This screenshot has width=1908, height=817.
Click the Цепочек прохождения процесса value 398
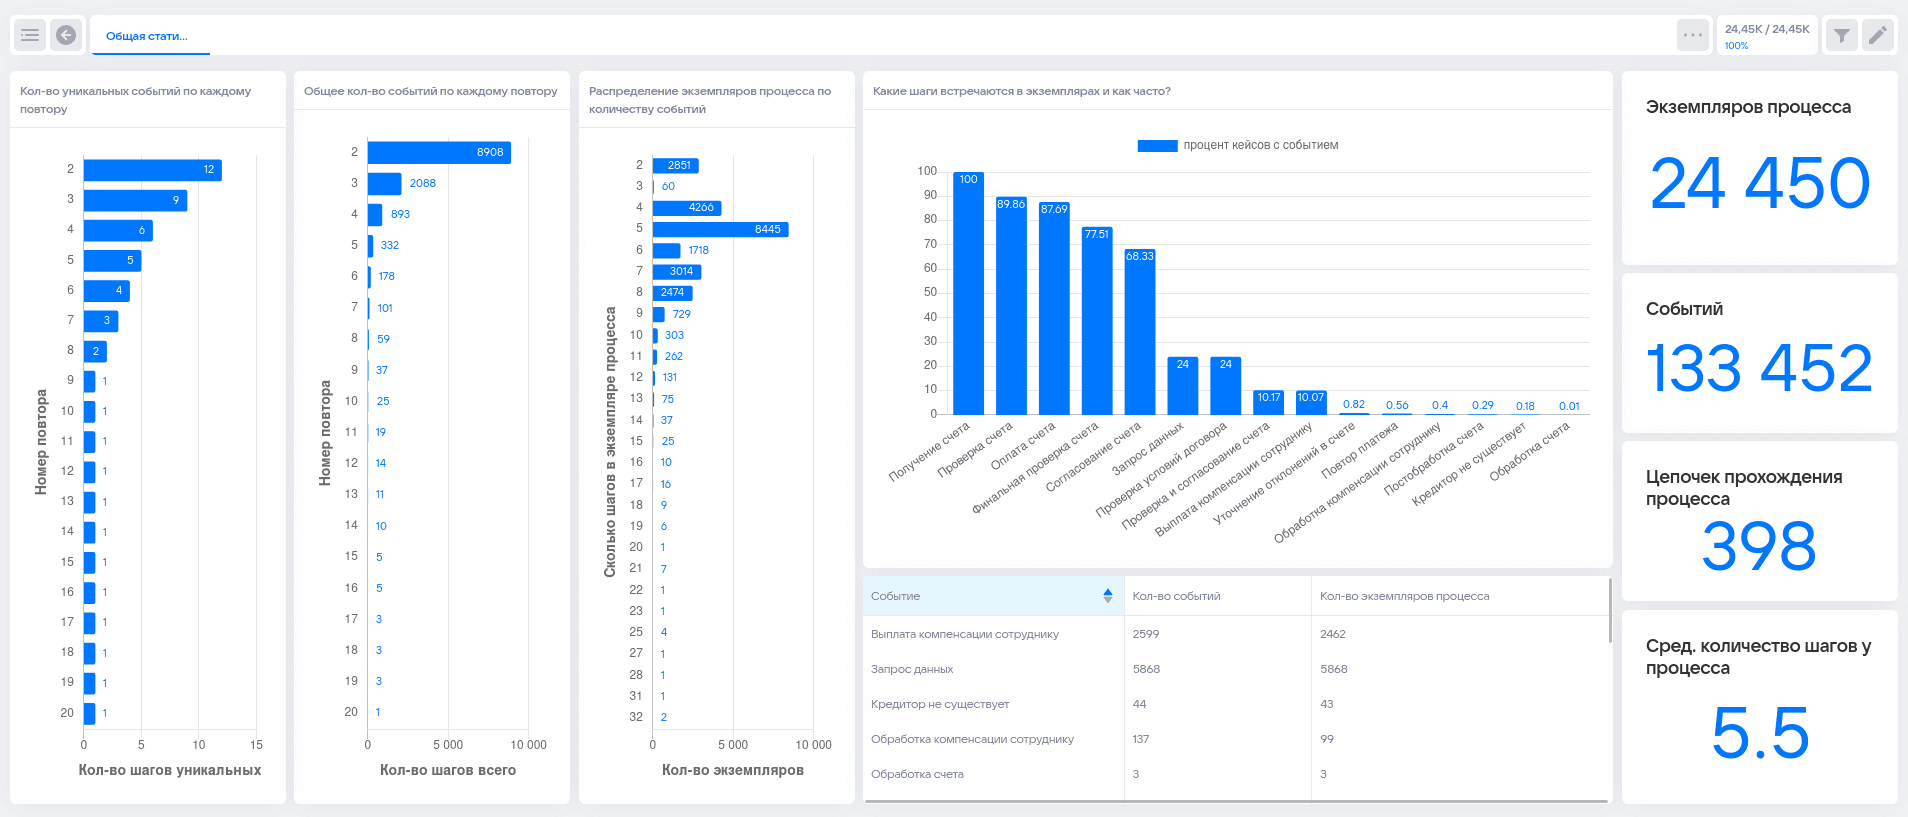(1760, 546)
